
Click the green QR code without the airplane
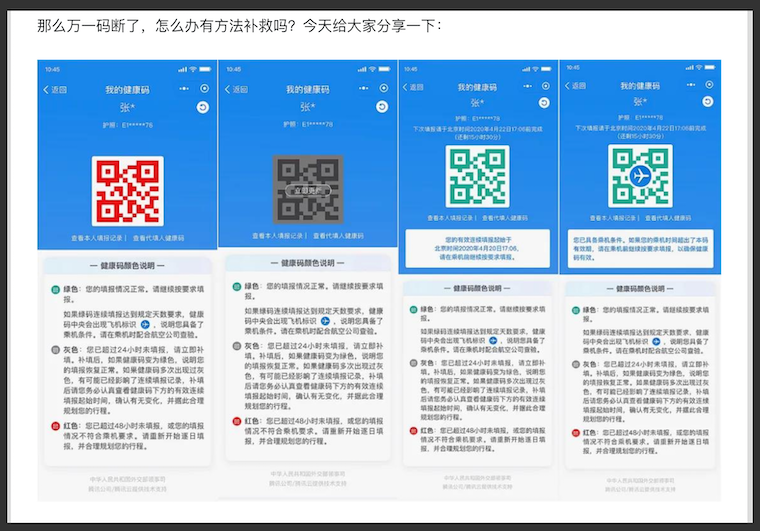tap(477, 176)
